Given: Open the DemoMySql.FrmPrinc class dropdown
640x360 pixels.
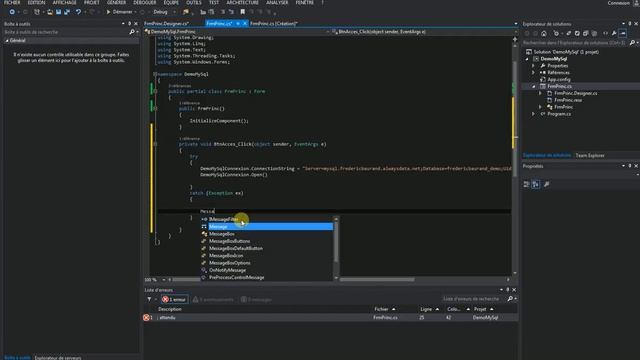Looking at the screenshot, I should point(236,31).
